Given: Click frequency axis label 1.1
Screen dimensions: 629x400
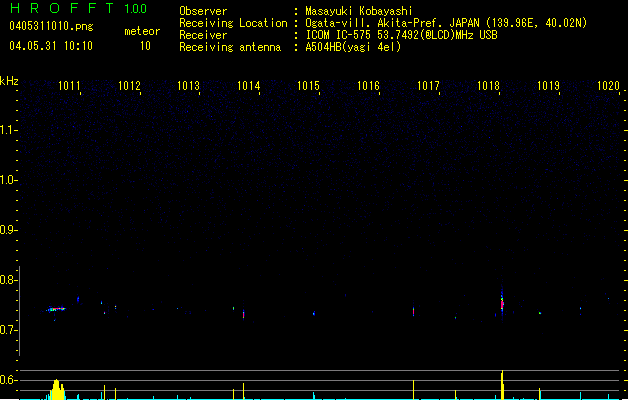Looking at the screenshot, I should coord(8,130).
